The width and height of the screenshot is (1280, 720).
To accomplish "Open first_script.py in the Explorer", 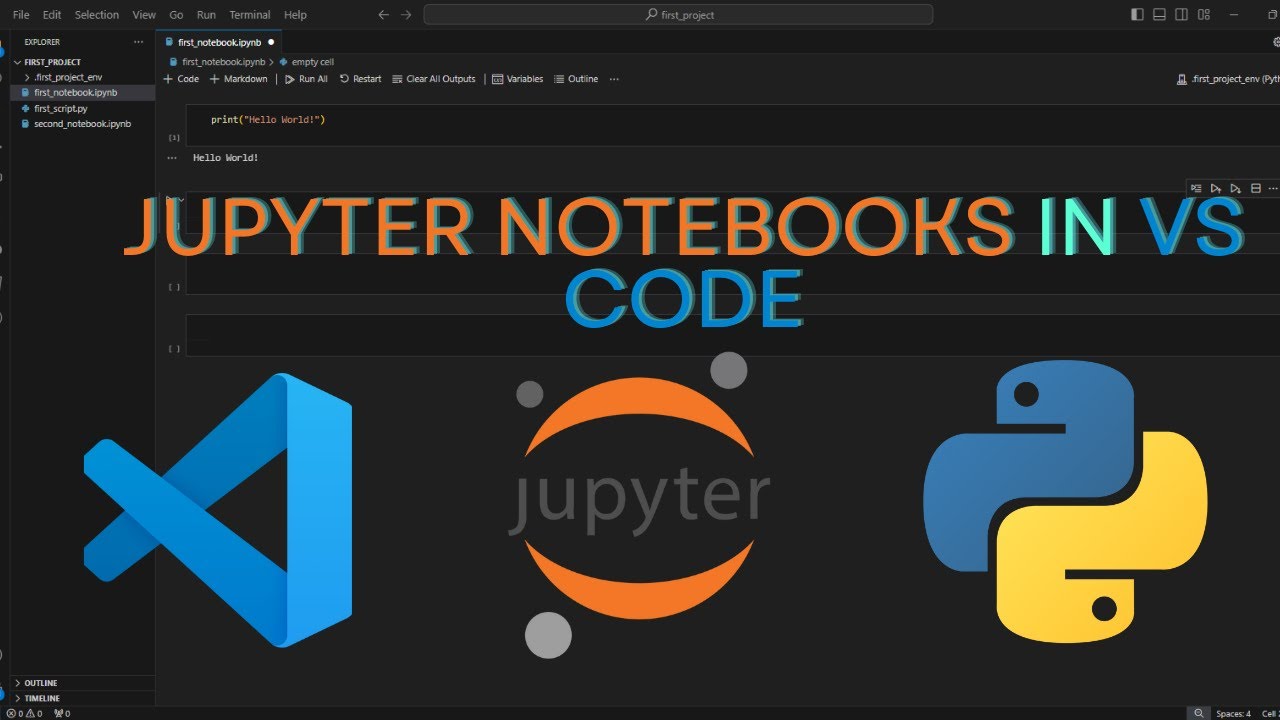I will coord(83,108).
